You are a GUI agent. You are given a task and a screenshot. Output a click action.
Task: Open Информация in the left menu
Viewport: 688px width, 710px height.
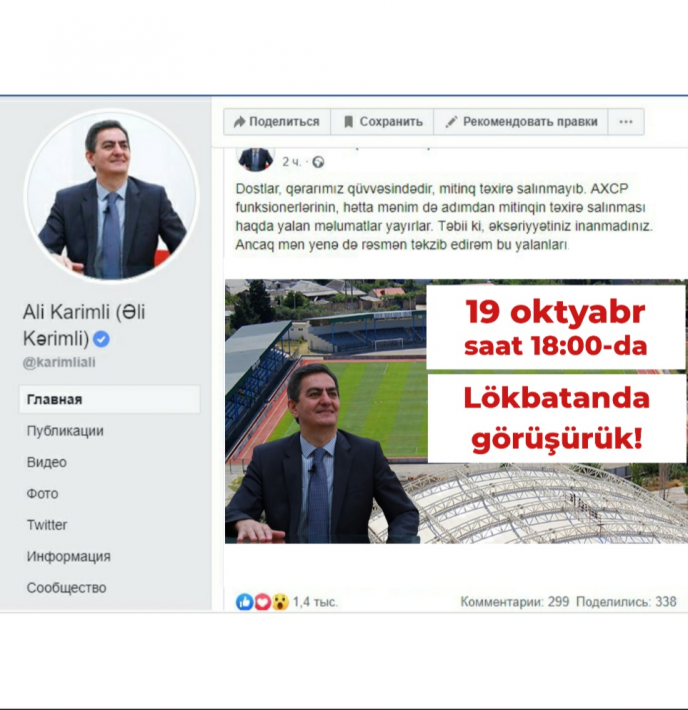pyautogui.click(x=68, y=556)
